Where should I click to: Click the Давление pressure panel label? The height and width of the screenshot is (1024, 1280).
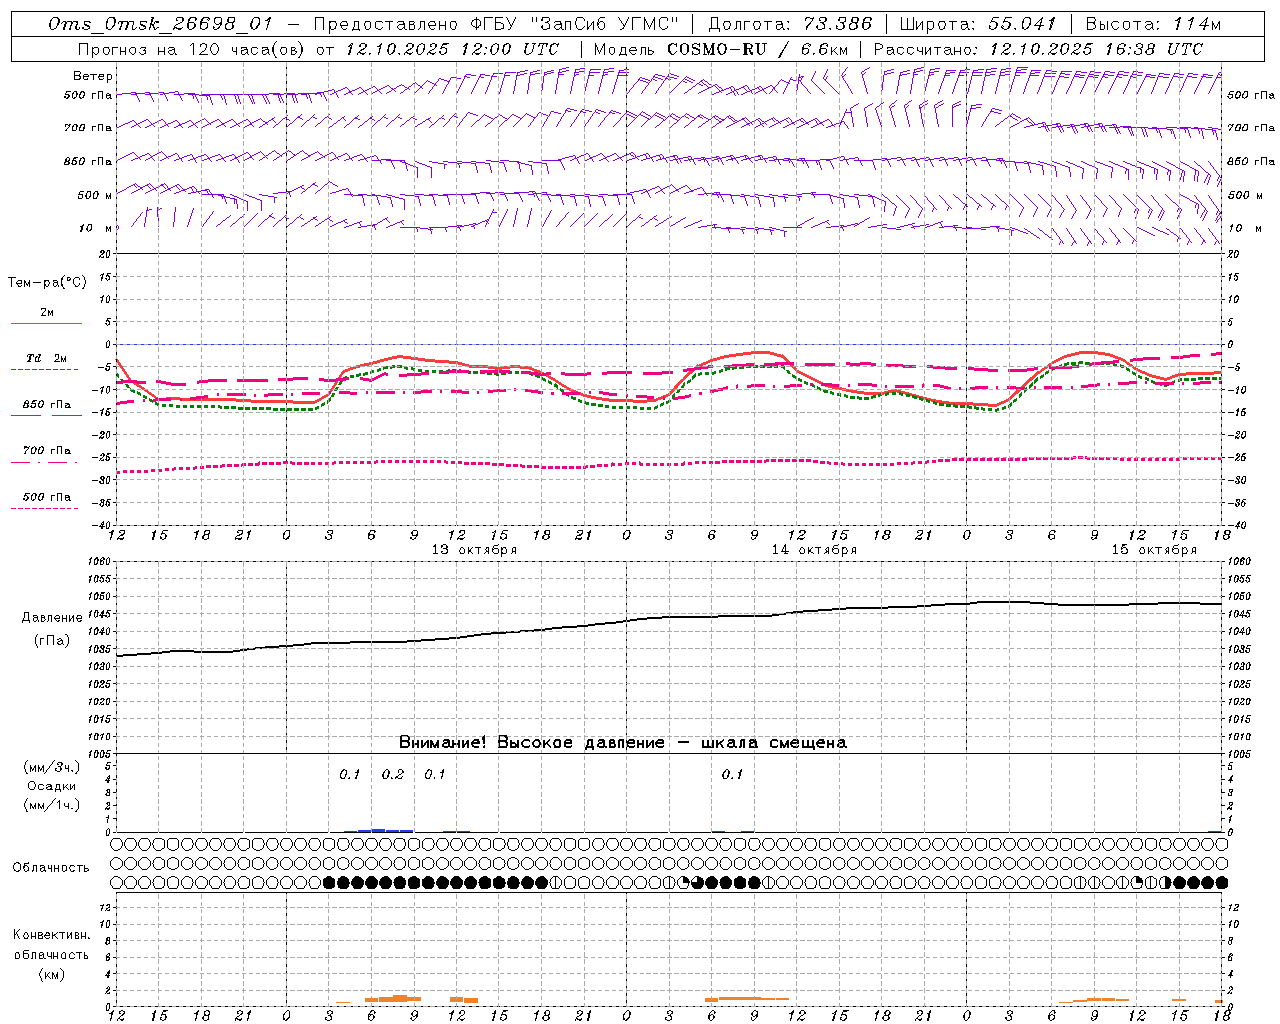[x=50, y=618]
